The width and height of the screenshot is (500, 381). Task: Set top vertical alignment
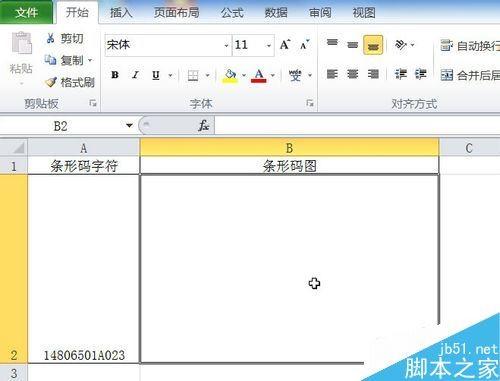pyautogui.click(x=332, y=43)
